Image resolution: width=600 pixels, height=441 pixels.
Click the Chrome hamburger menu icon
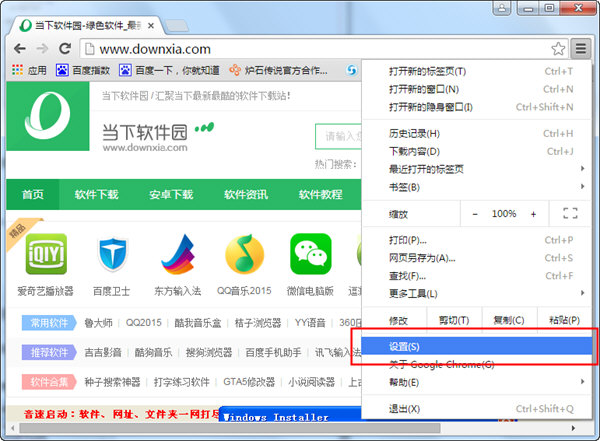[581, 48]
